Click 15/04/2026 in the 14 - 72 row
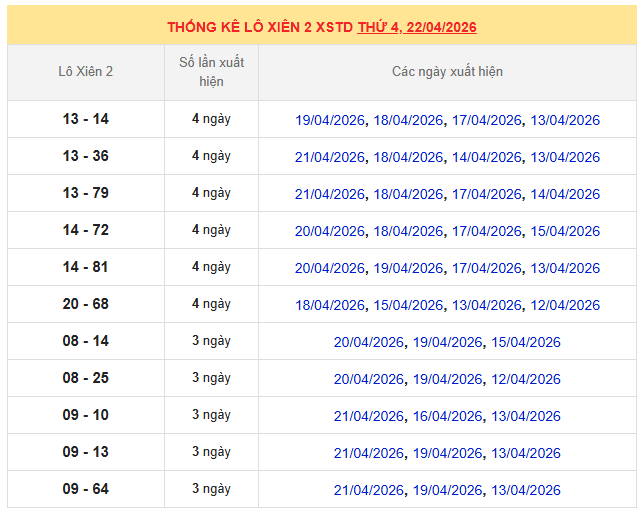 coord(565,231)
